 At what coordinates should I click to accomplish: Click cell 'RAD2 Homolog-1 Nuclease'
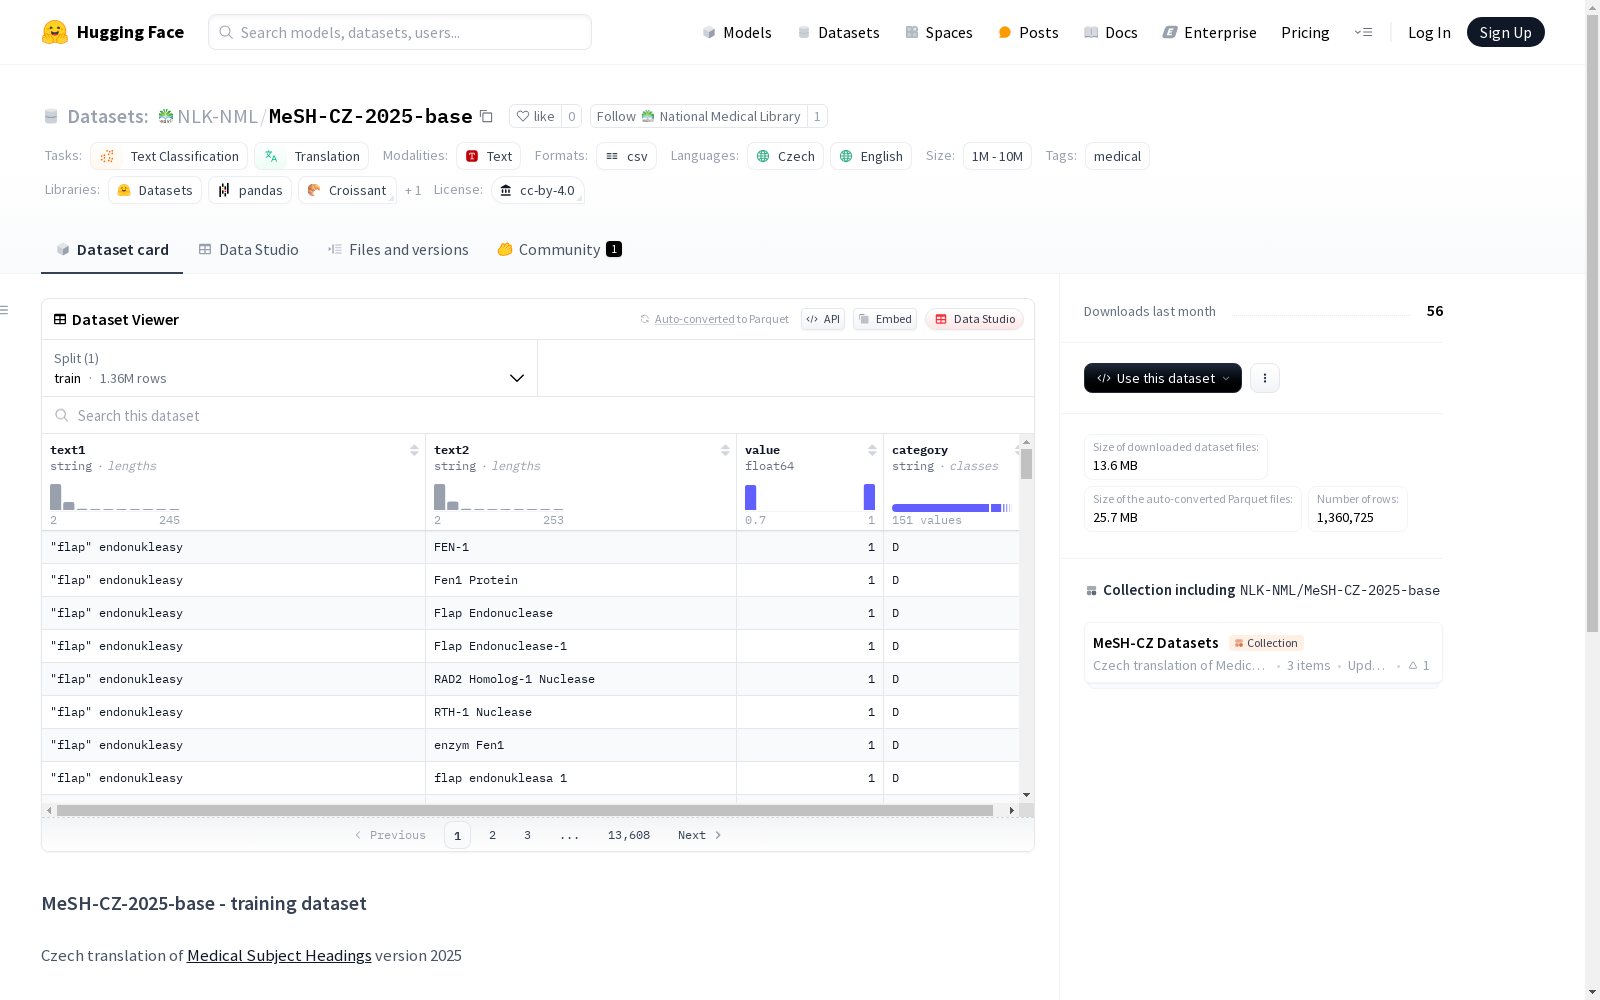pyautogui.click(x=581, y=679)
